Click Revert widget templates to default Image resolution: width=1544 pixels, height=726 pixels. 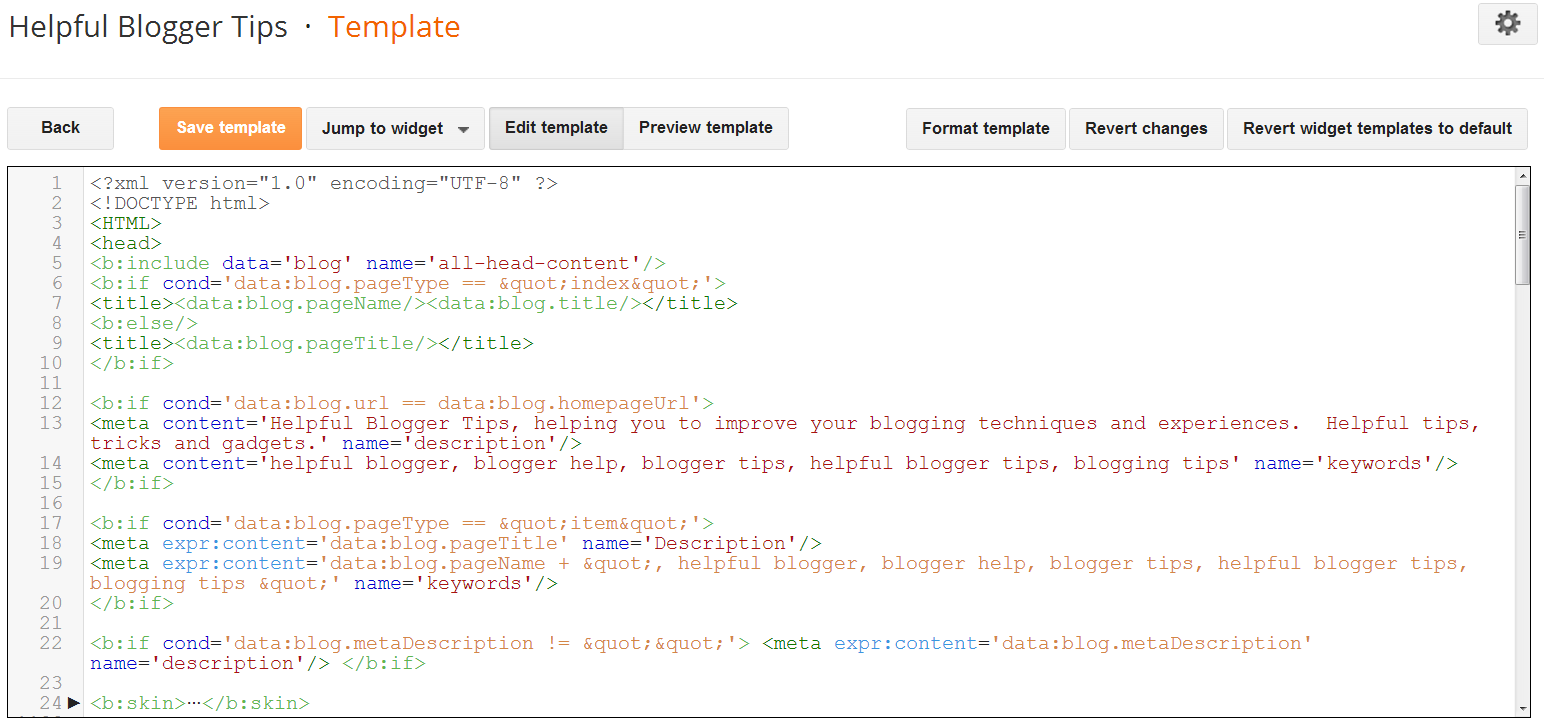1377,128
